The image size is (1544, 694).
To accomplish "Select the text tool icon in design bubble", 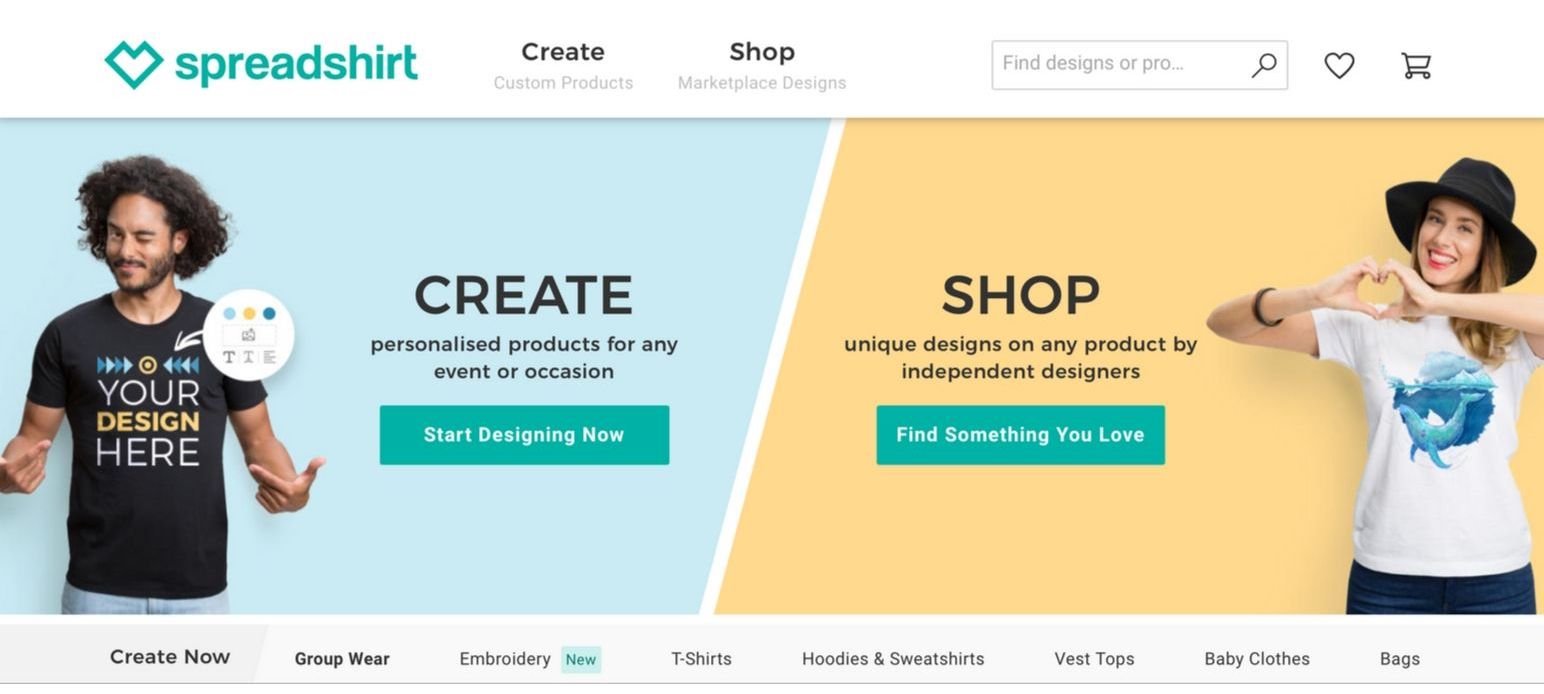I will point(229,357).
